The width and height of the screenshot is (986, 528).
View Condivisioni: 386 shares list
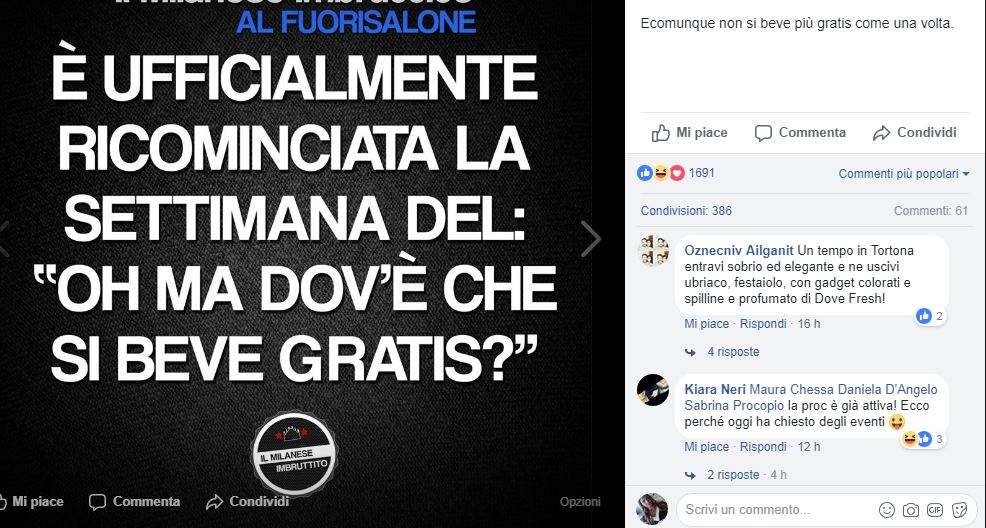tap(686, 211)
